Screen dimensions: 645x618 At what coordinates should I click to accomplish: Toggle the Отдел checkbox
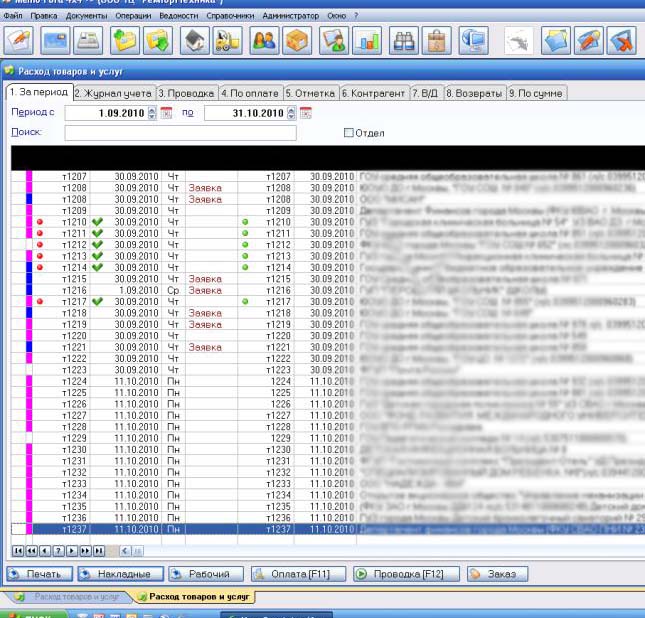coord(349,132)
